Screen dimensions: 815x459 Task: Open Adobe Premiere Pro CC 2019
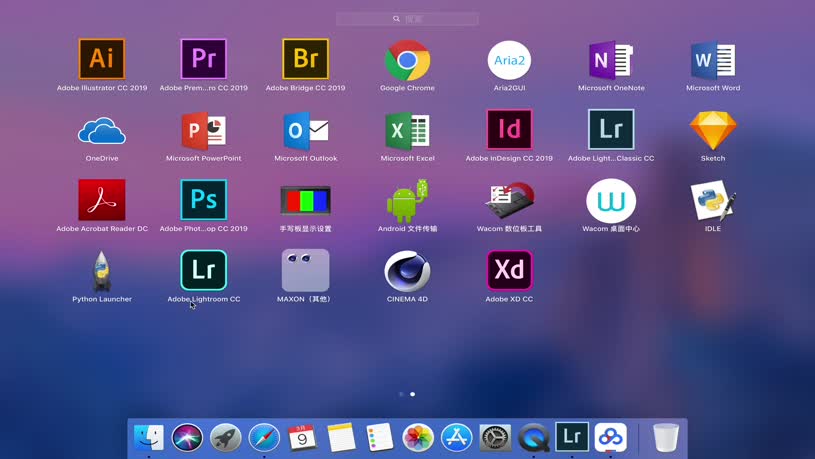coord(204,59)
